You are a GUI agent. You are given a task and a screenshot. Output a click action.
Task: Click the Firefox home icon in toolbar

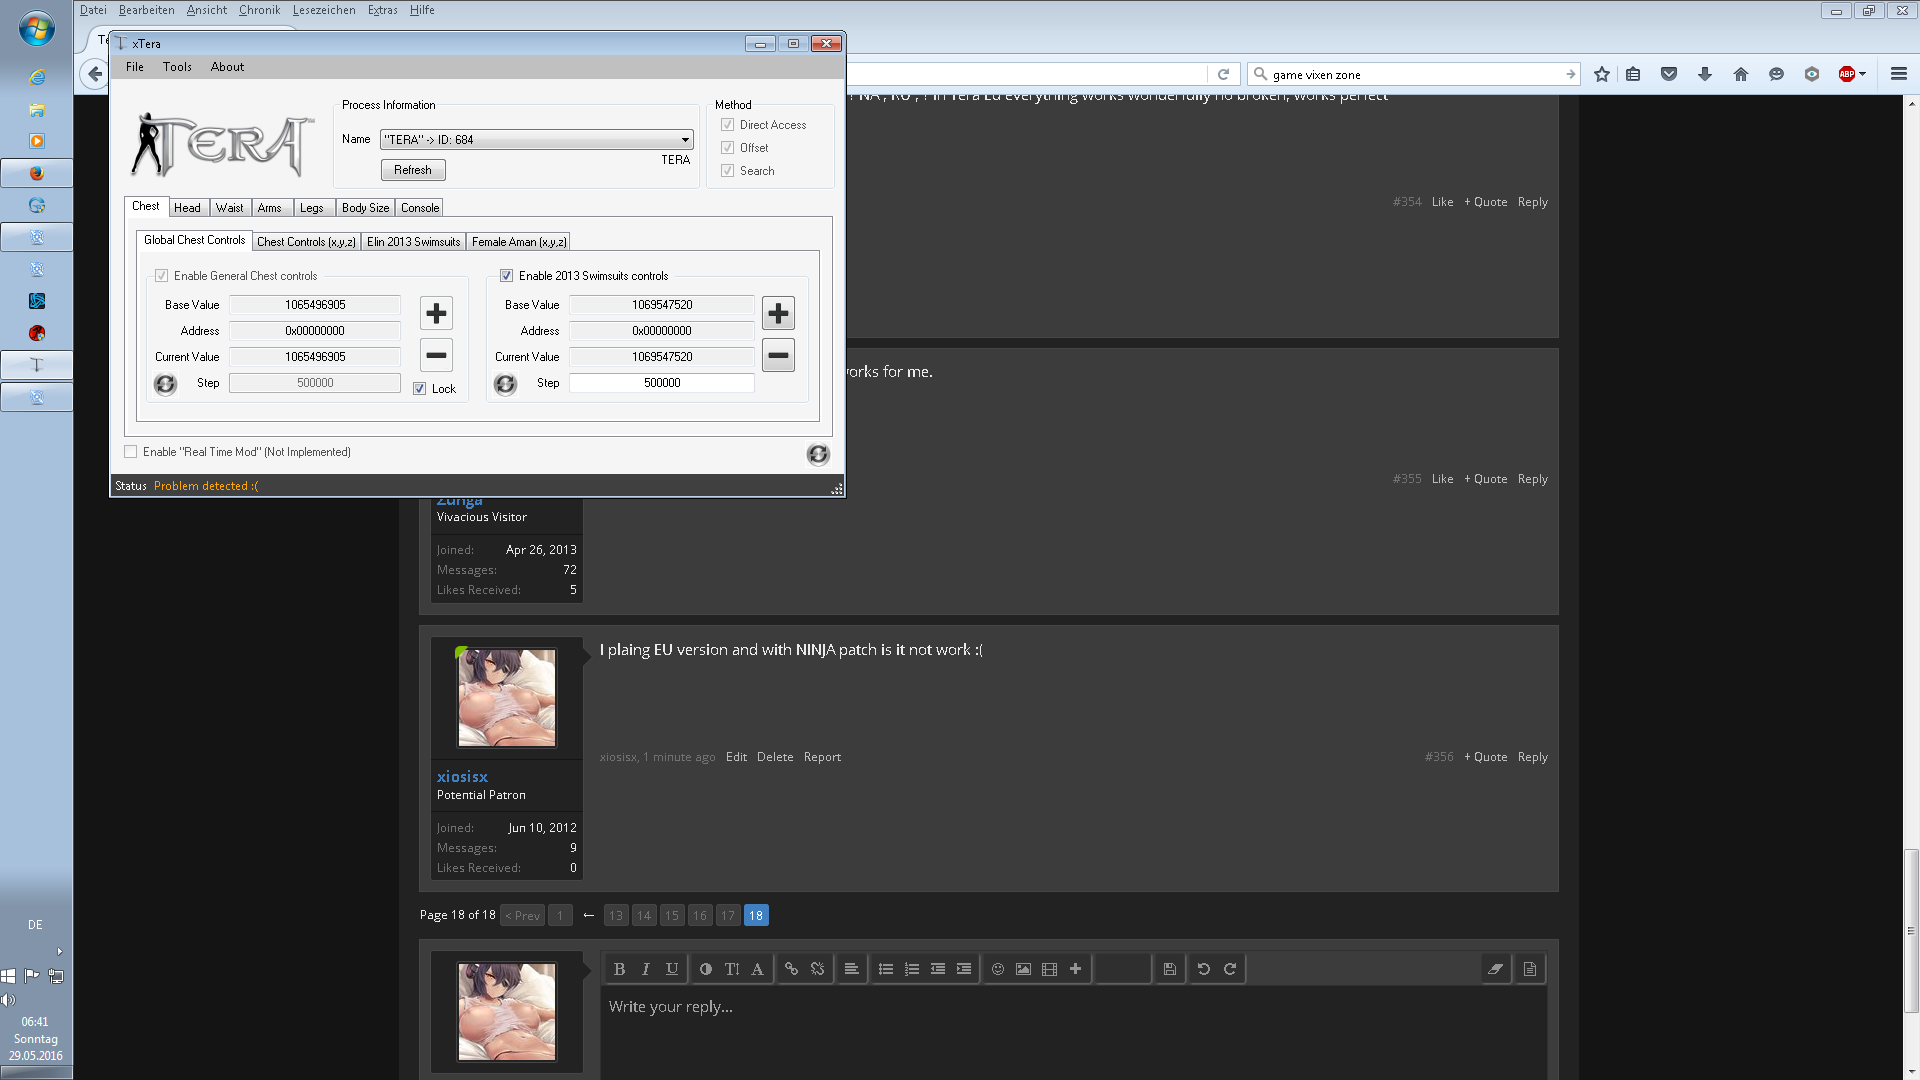tap(1741, 74)
